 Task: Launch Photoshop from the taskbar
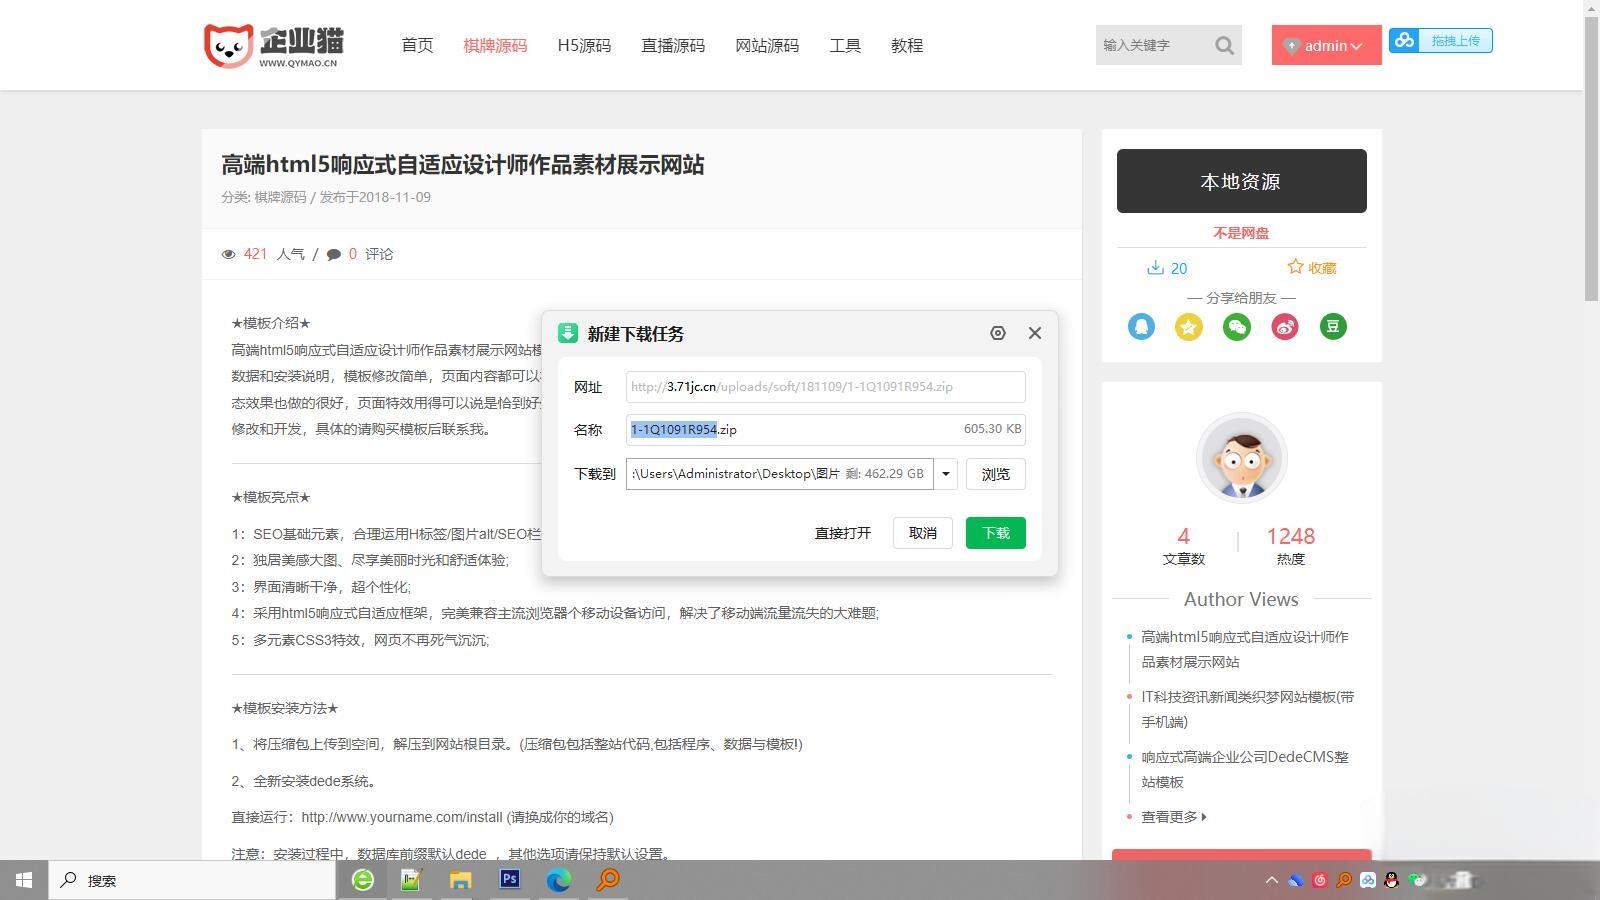point(509,881)
